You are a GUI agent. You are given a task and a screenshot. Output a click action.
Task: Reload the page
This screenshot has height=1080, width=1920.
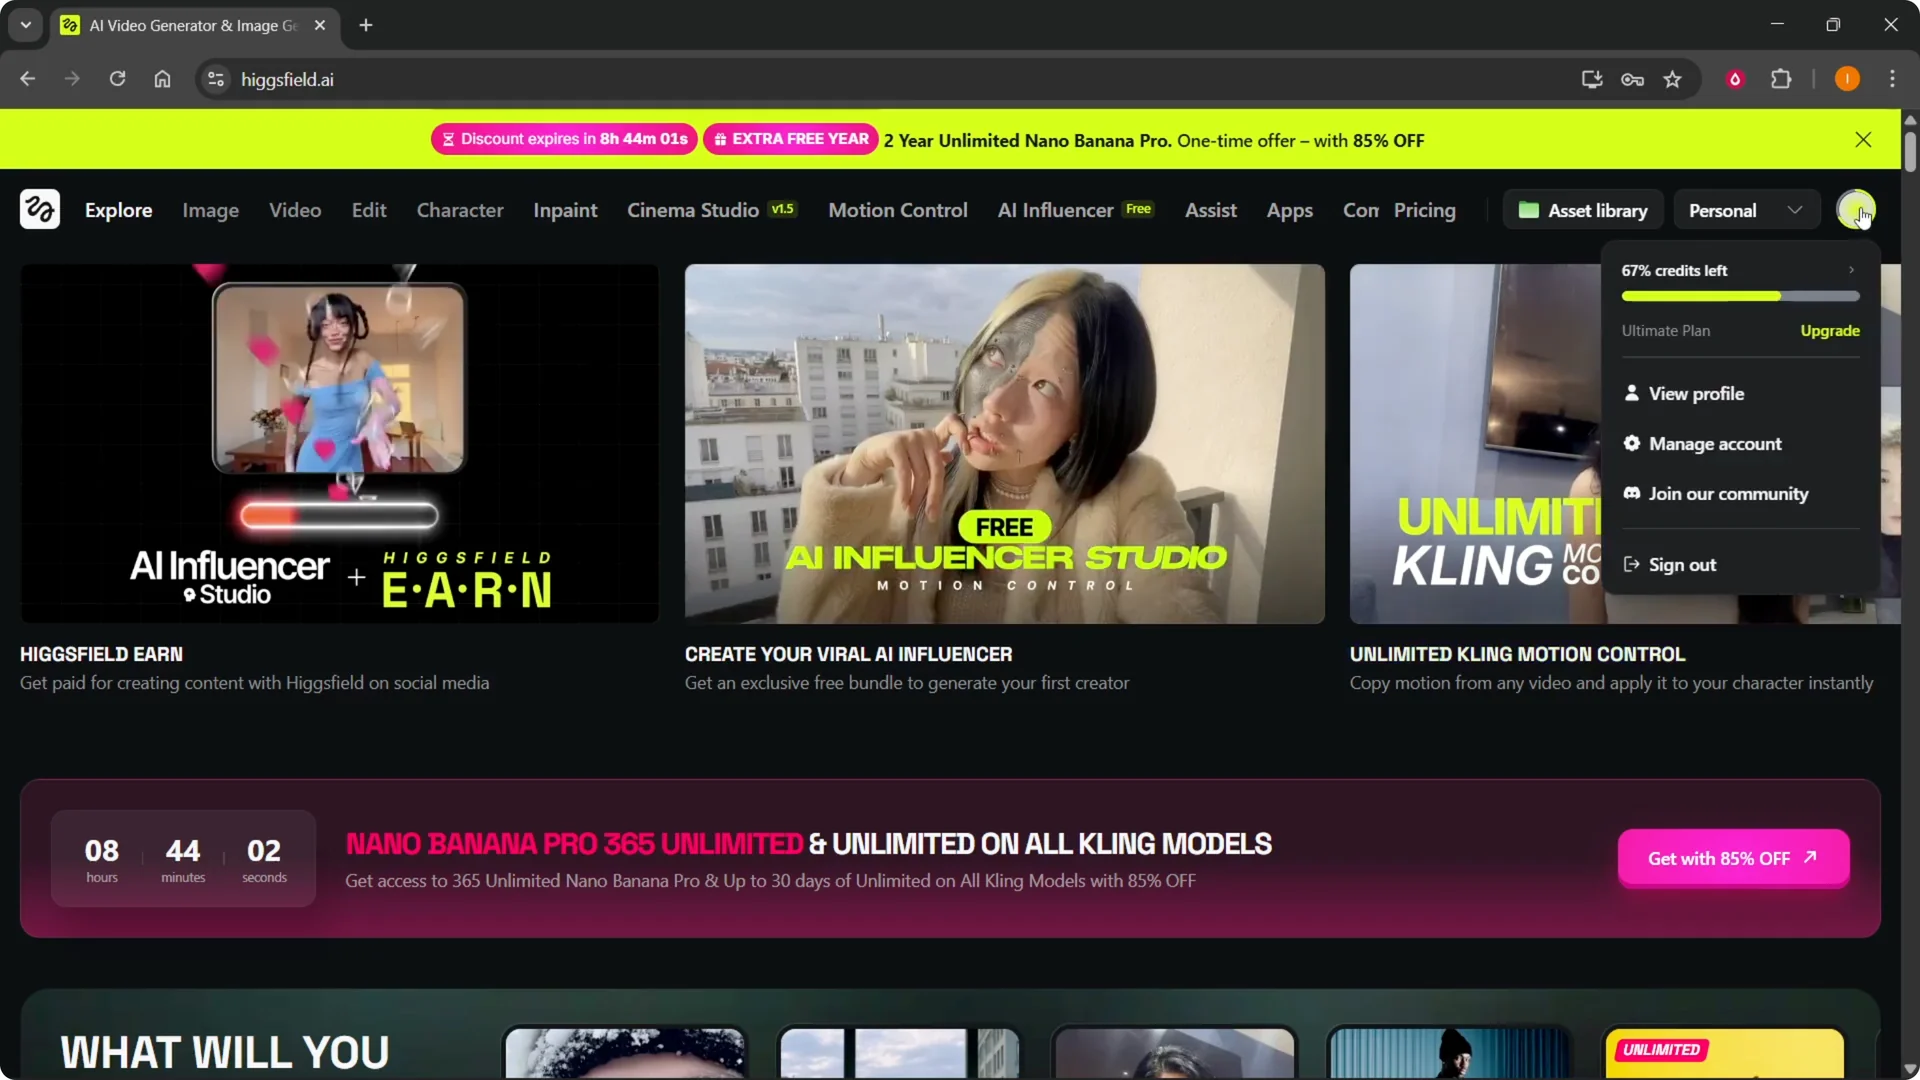(x=117, y=79)
